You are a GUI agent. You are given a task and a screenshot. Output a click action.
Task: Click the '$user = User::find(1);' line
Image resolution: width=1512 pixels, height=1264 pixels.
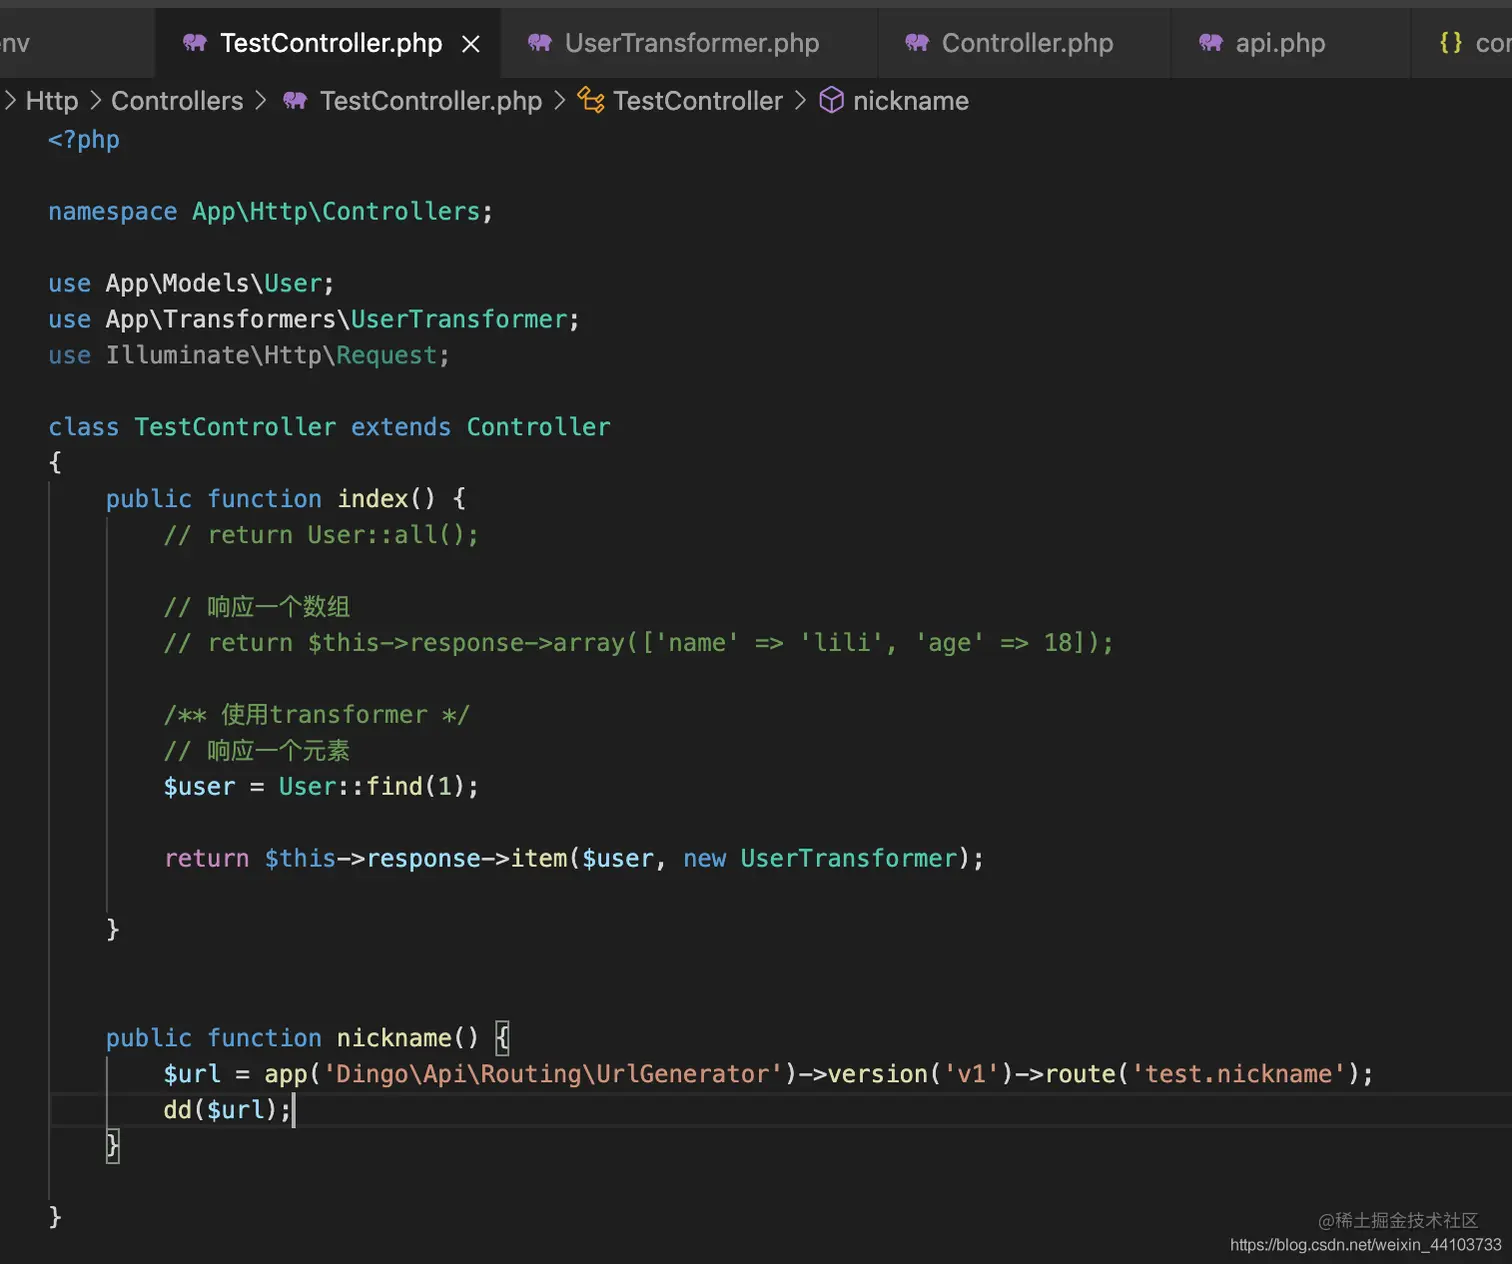(x=321, y=787)
